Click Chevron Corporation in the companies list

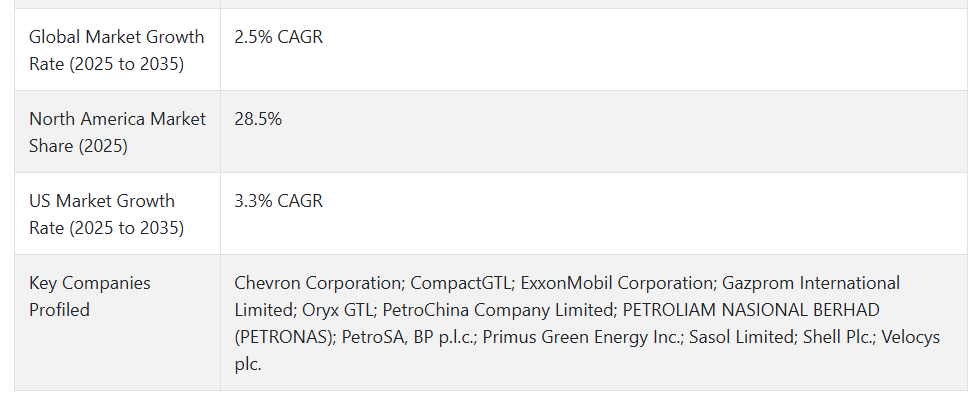(x=318, y=283)
